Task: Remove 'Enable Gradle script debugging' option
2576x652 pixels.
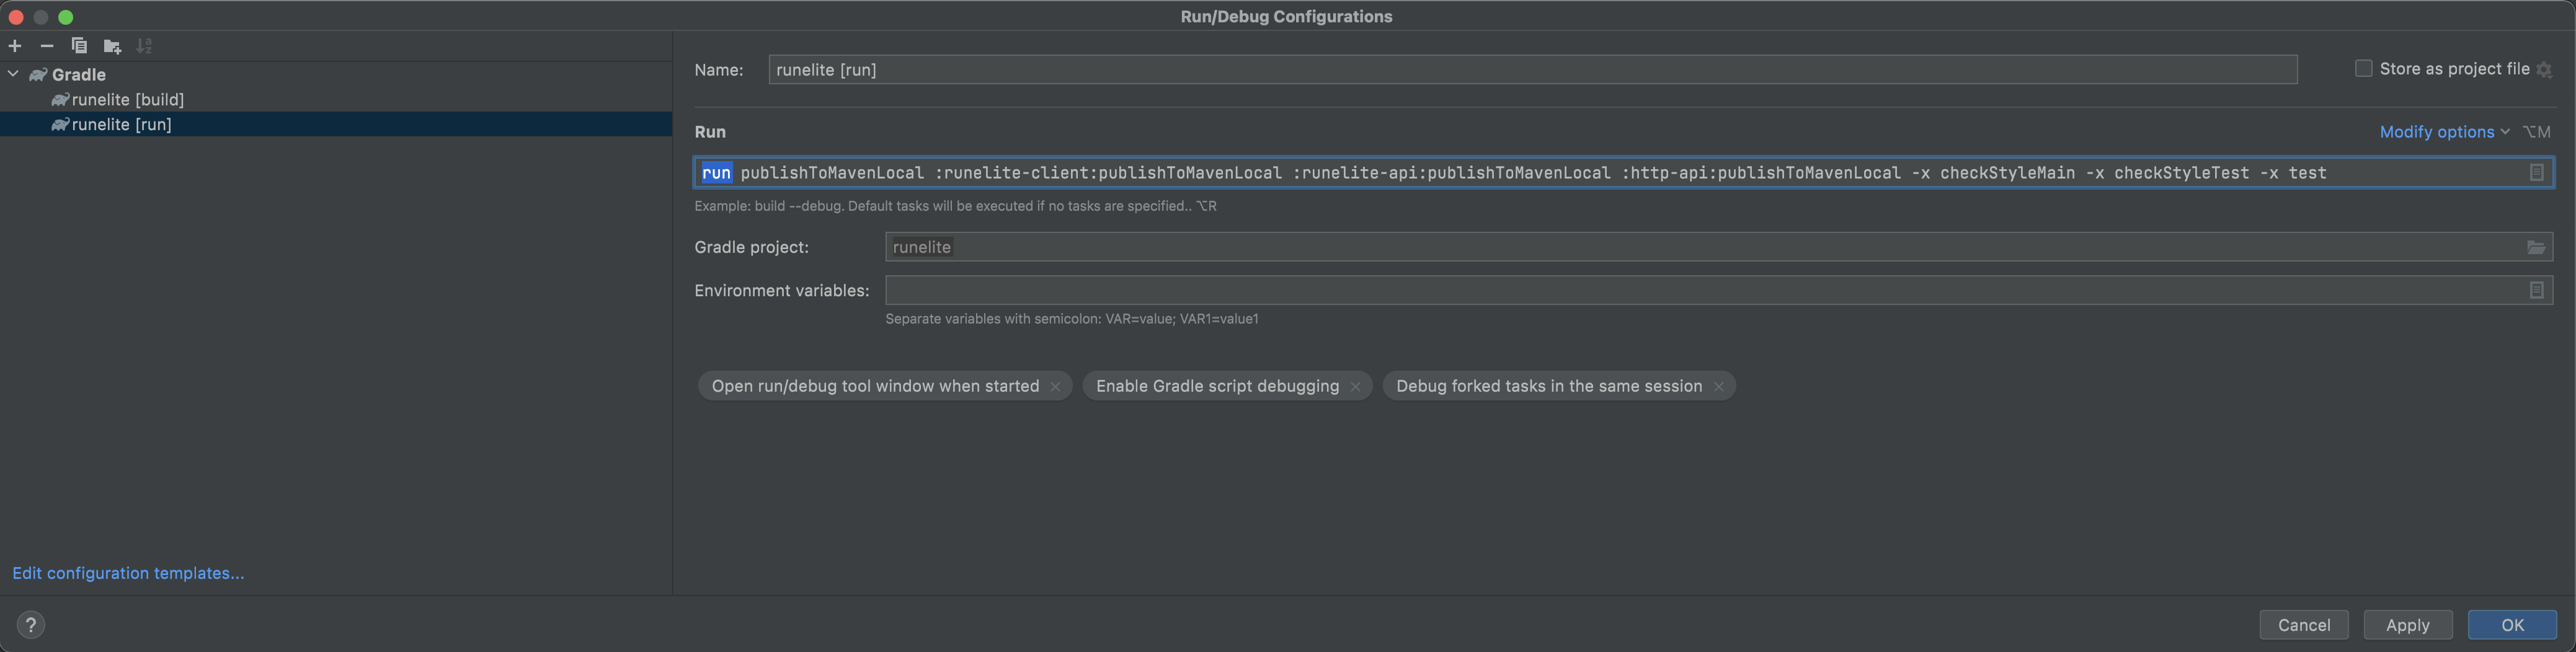Action: tap(1355, 387)
